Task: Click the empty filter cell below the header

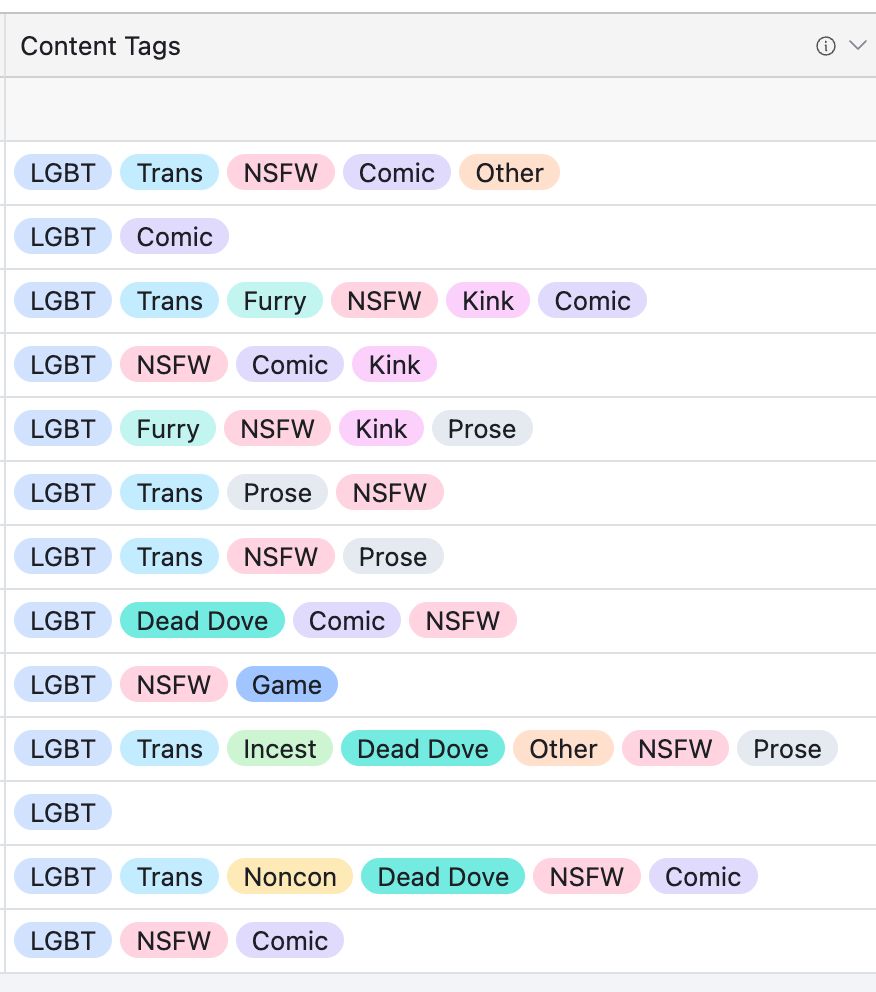Action: tap(440, 109)
